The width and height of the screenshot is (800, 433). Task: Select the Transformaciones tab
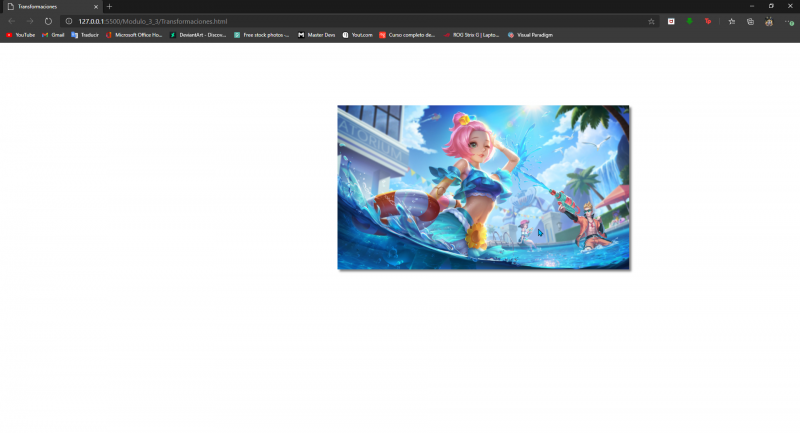click(x=45, y=6)
